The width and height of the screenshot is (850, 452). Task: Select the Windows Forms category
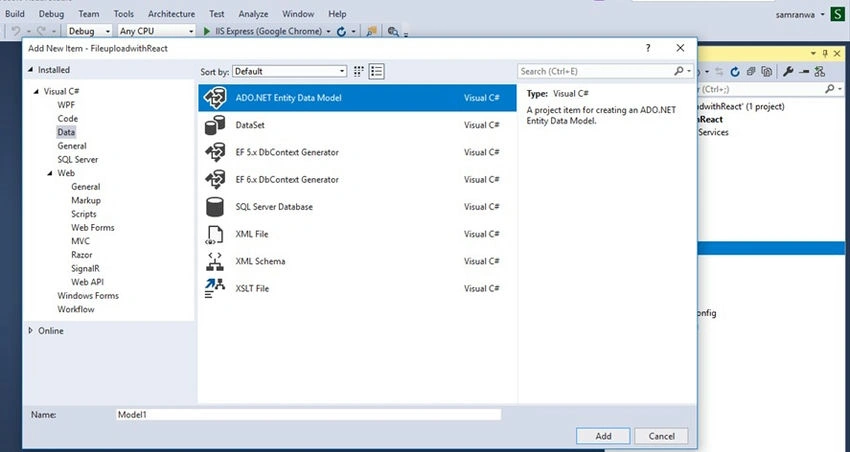pos(88,296)
